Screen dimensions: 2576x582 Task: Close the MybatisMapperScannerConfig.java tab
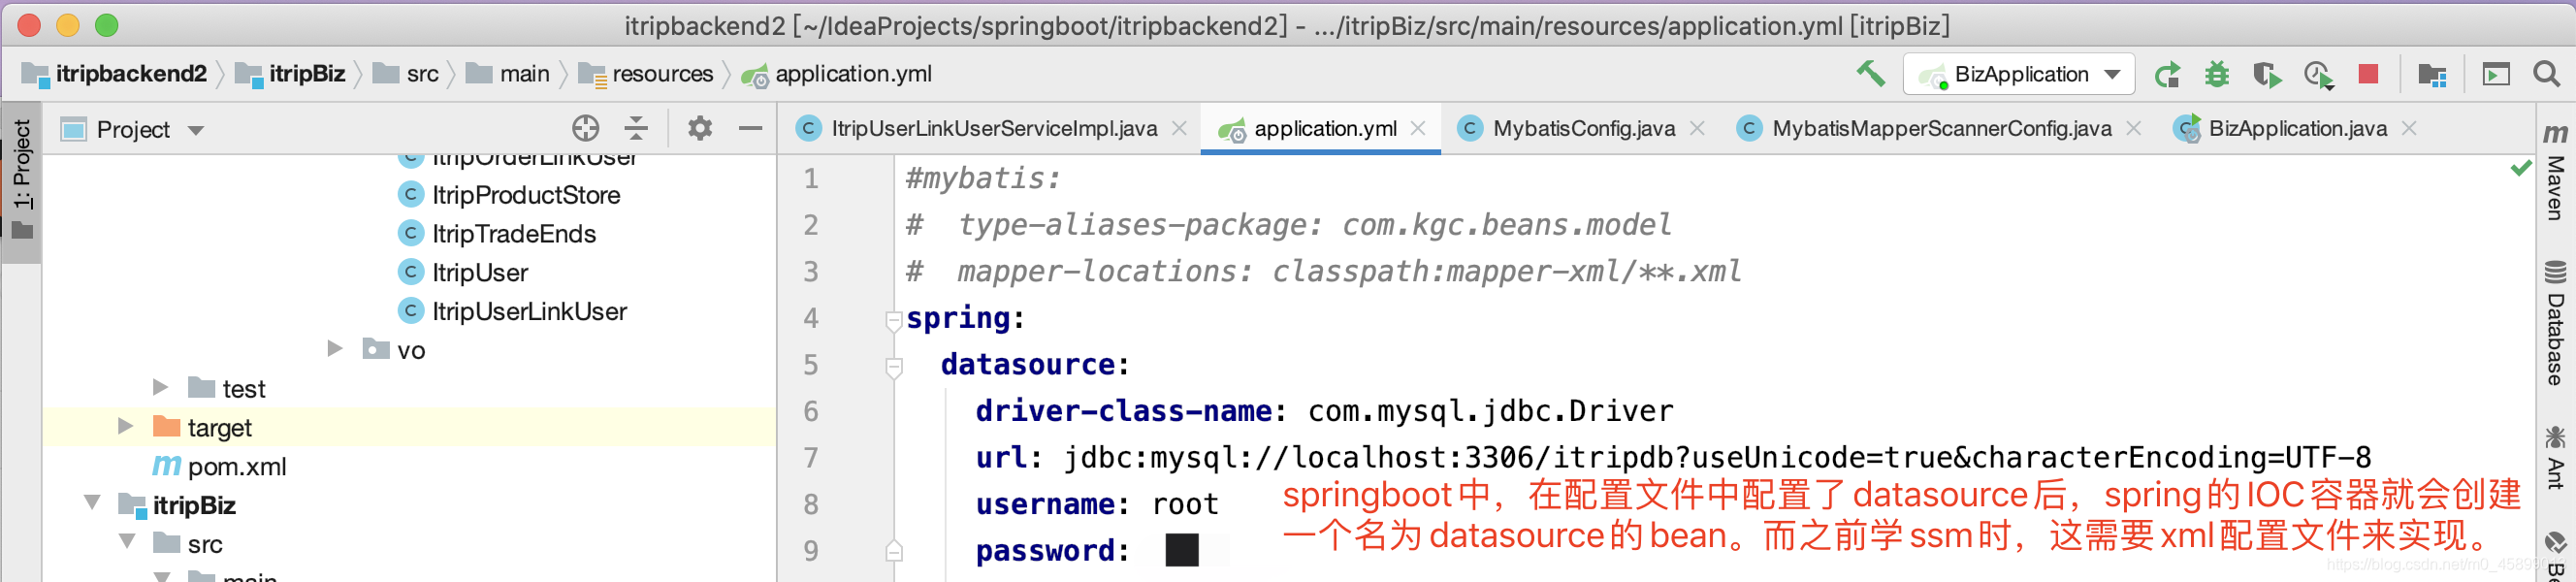click(x=2134, y=128)
